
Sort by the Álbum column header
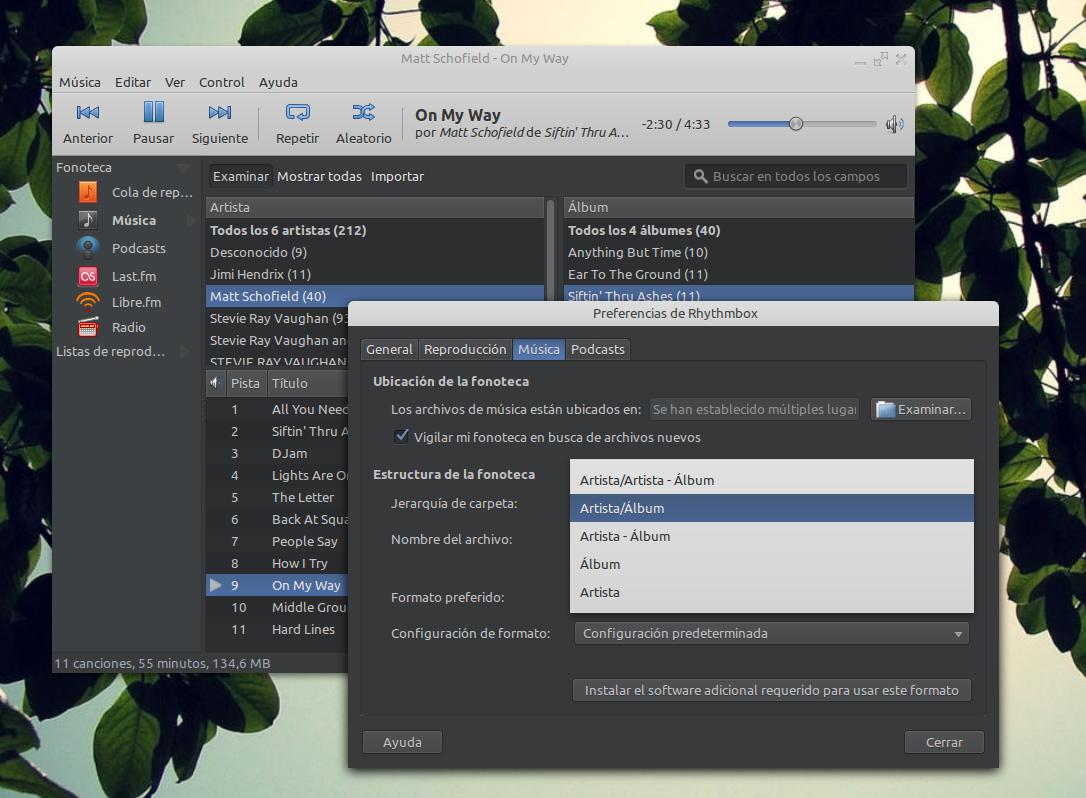[739, 207]
